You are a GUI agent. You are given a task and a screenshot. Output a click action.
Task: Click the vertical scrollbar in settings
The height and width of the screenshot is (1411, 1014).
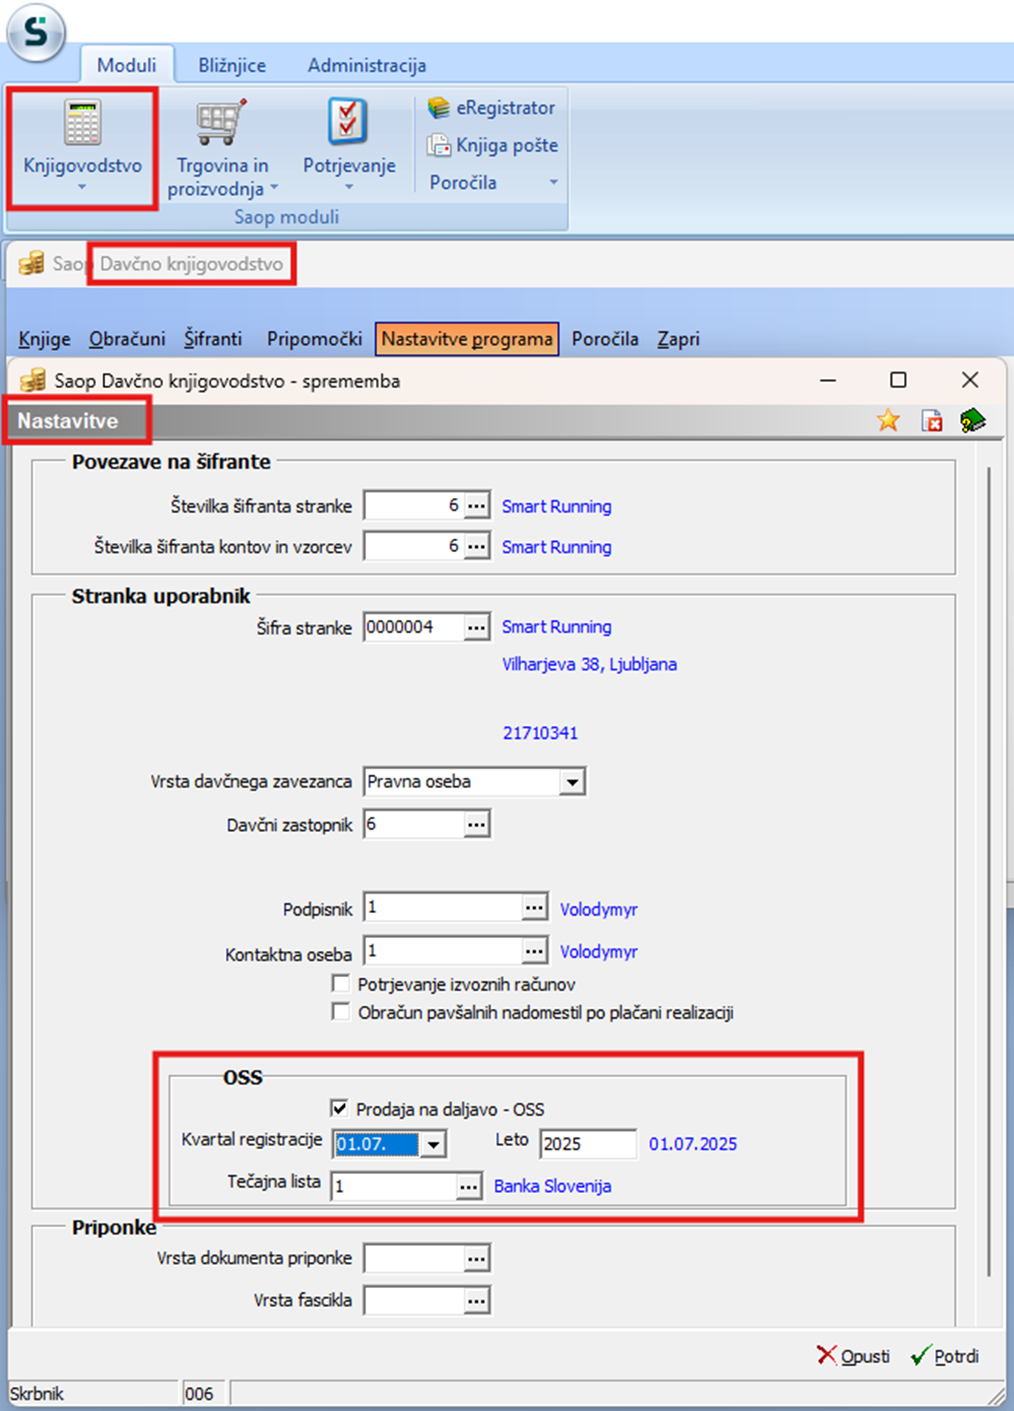tap(989, 870)
